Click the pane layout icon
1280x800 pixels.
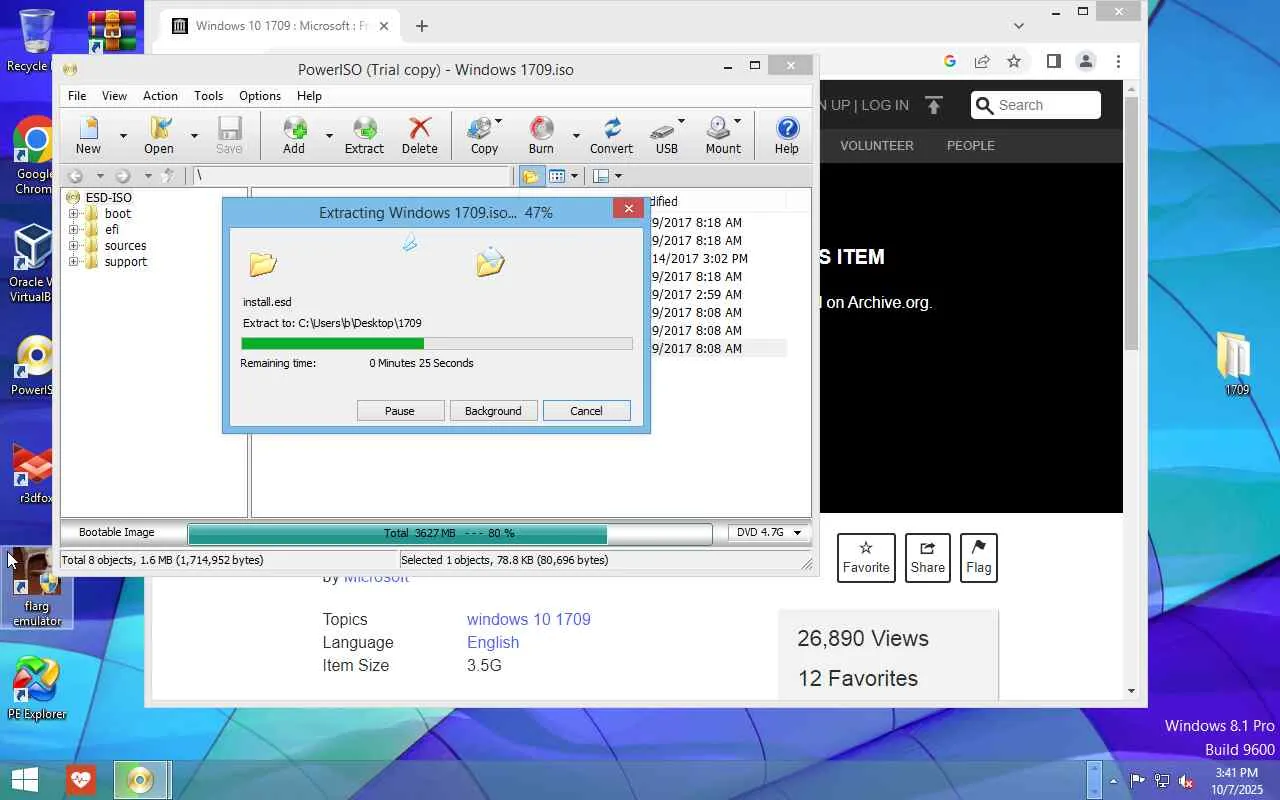click(x=601, y=176)
